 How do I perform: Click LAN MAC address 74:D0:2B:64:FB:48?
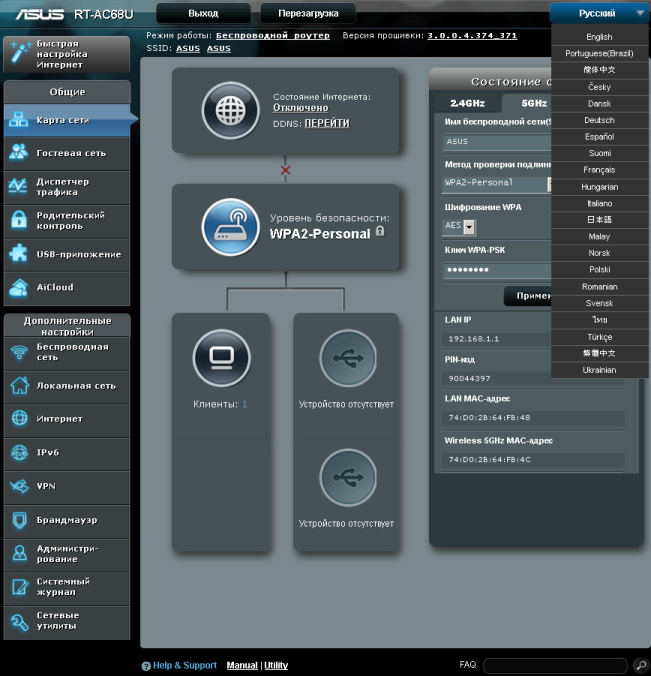click(489, 418)
